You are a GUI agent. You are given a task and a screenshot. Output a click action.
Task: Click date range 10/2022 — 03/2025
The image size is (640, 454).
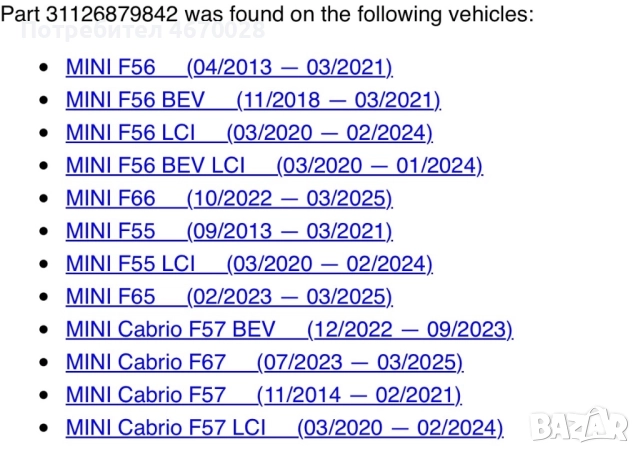pyautogui.click(x=289, y=198)
